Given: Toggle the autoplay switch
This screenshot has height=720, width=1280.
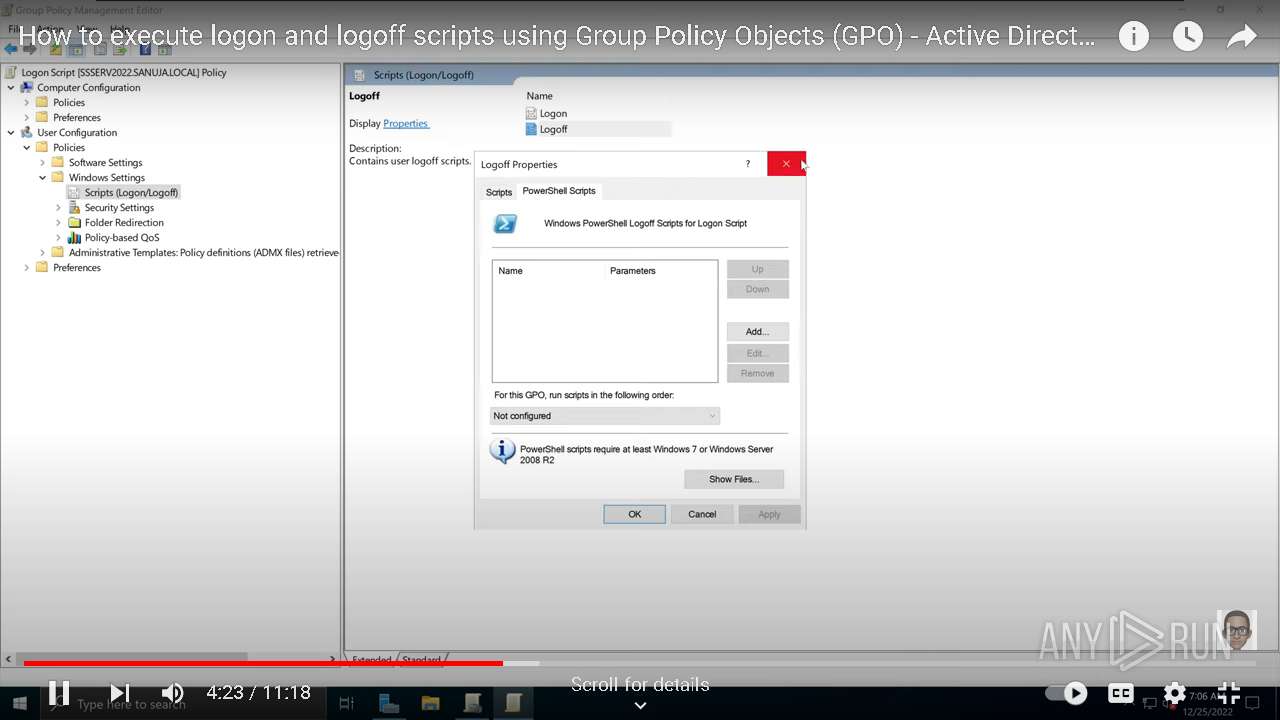Looking at the screenshot, I should 1067,692.
